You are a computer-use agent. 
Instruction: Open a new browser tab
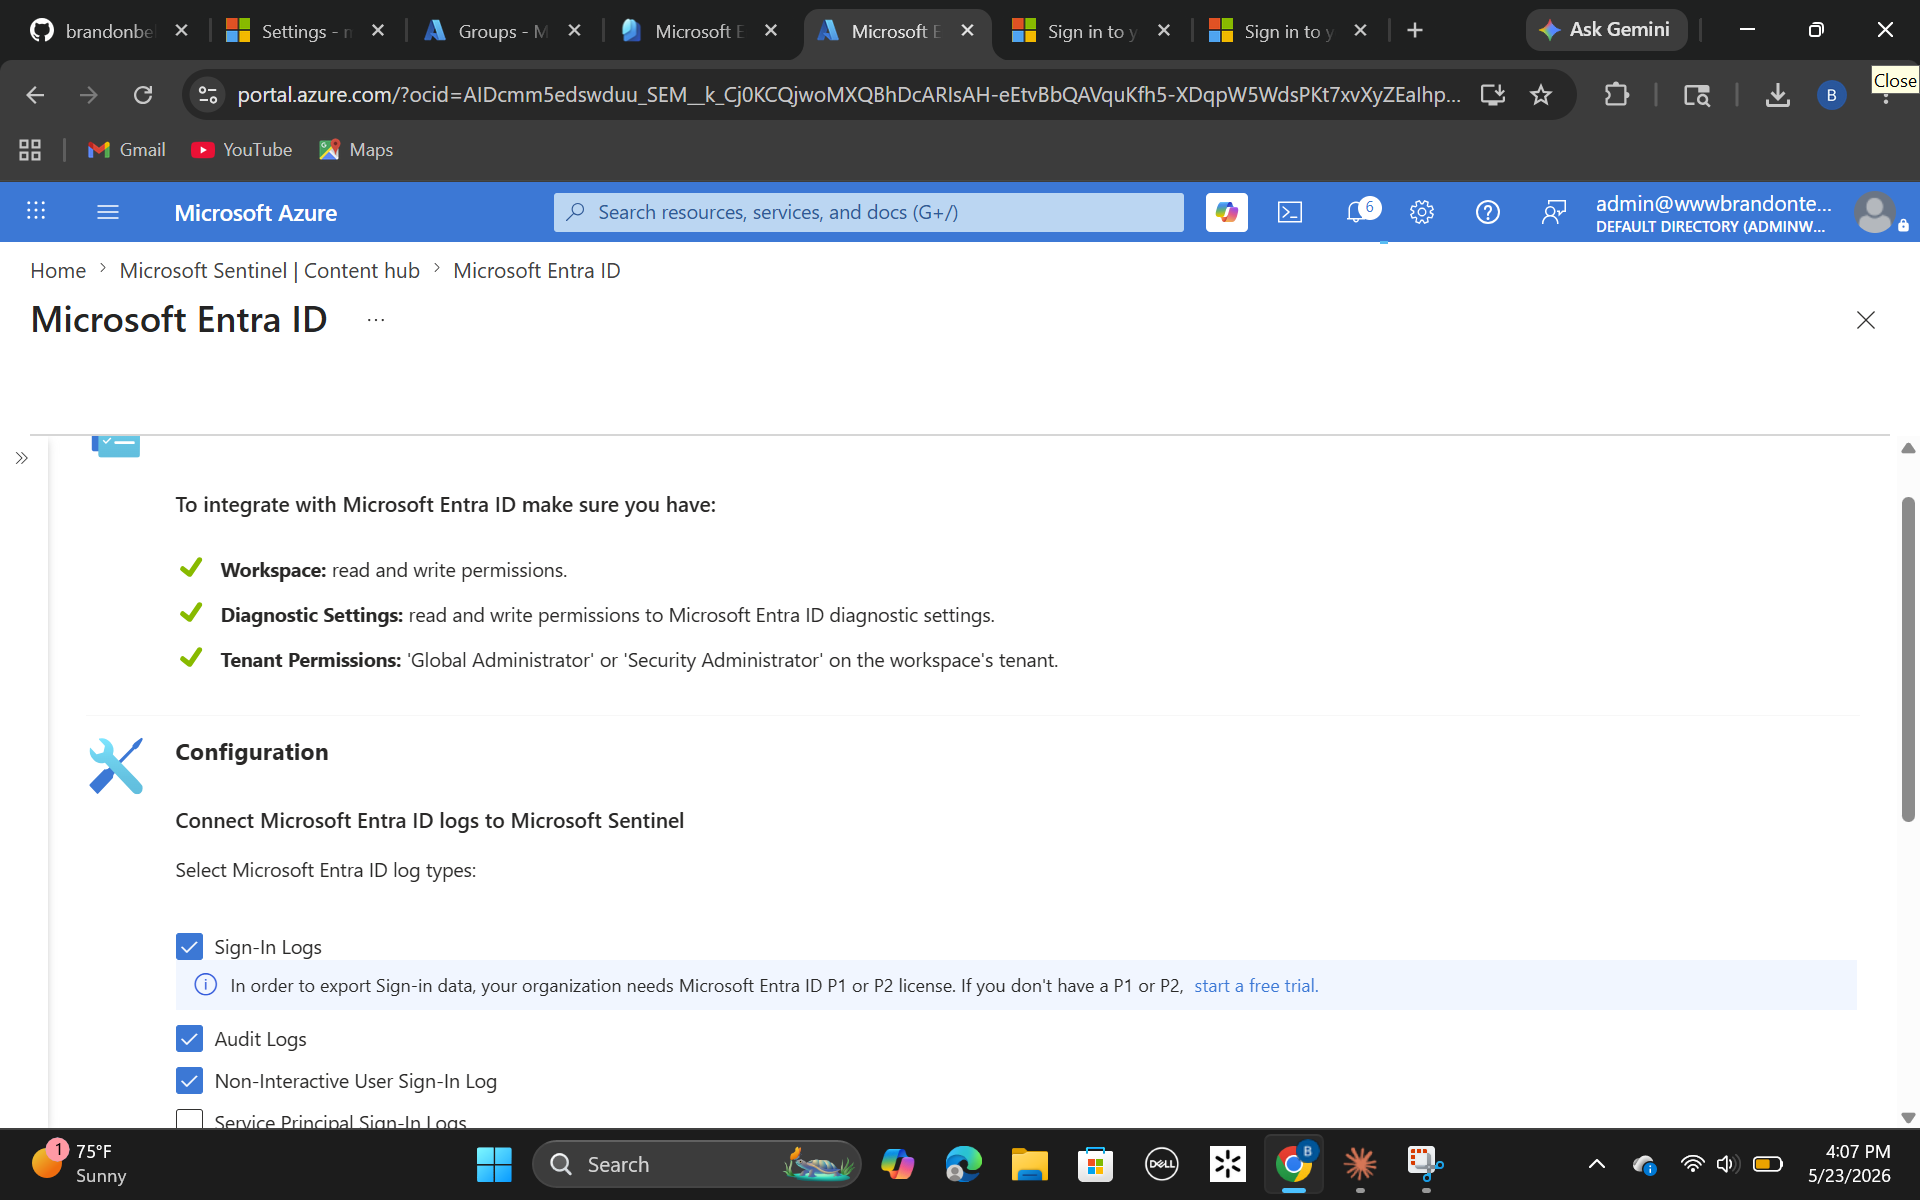coord(1414,31)
